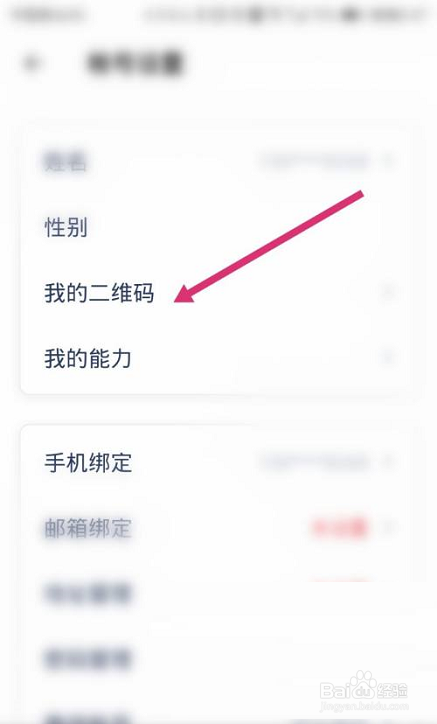Screen dimensions: 437x724
Task: Tap the chevron on 邮箱绑定 row
Action: [389, 528]
